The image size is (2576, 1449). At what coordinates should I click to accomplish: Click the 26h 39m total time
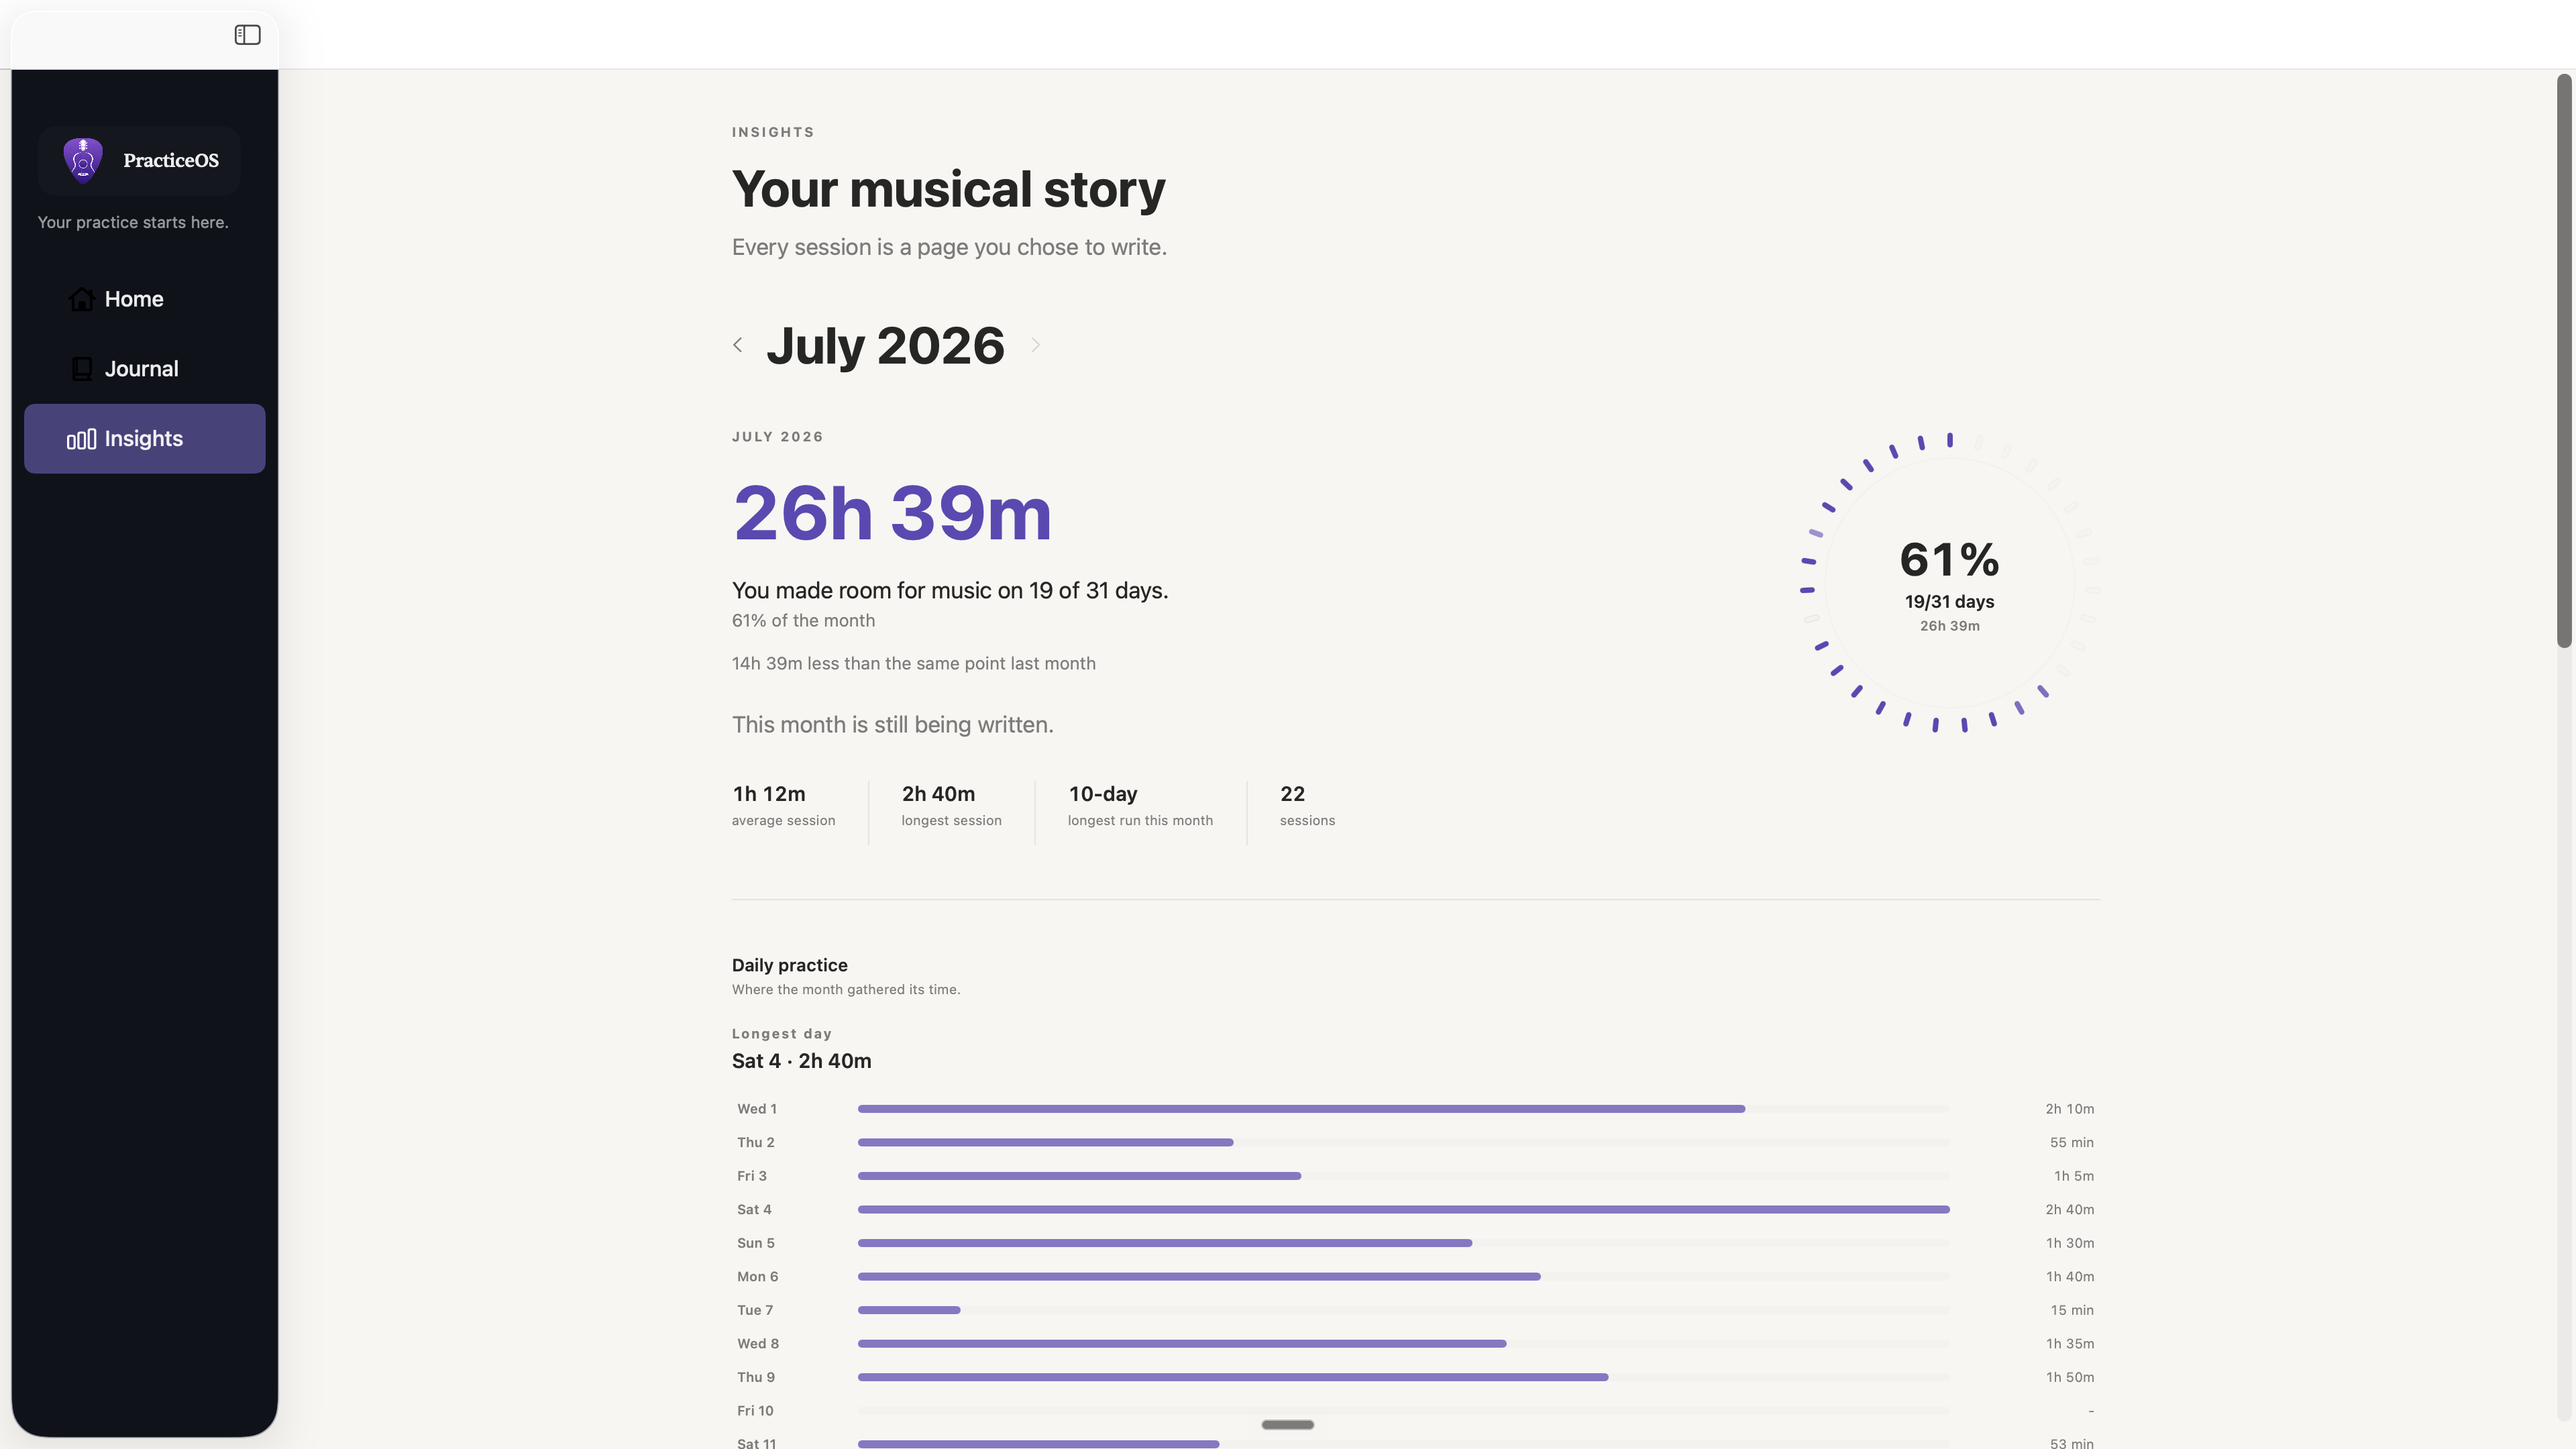click(892, 513)
